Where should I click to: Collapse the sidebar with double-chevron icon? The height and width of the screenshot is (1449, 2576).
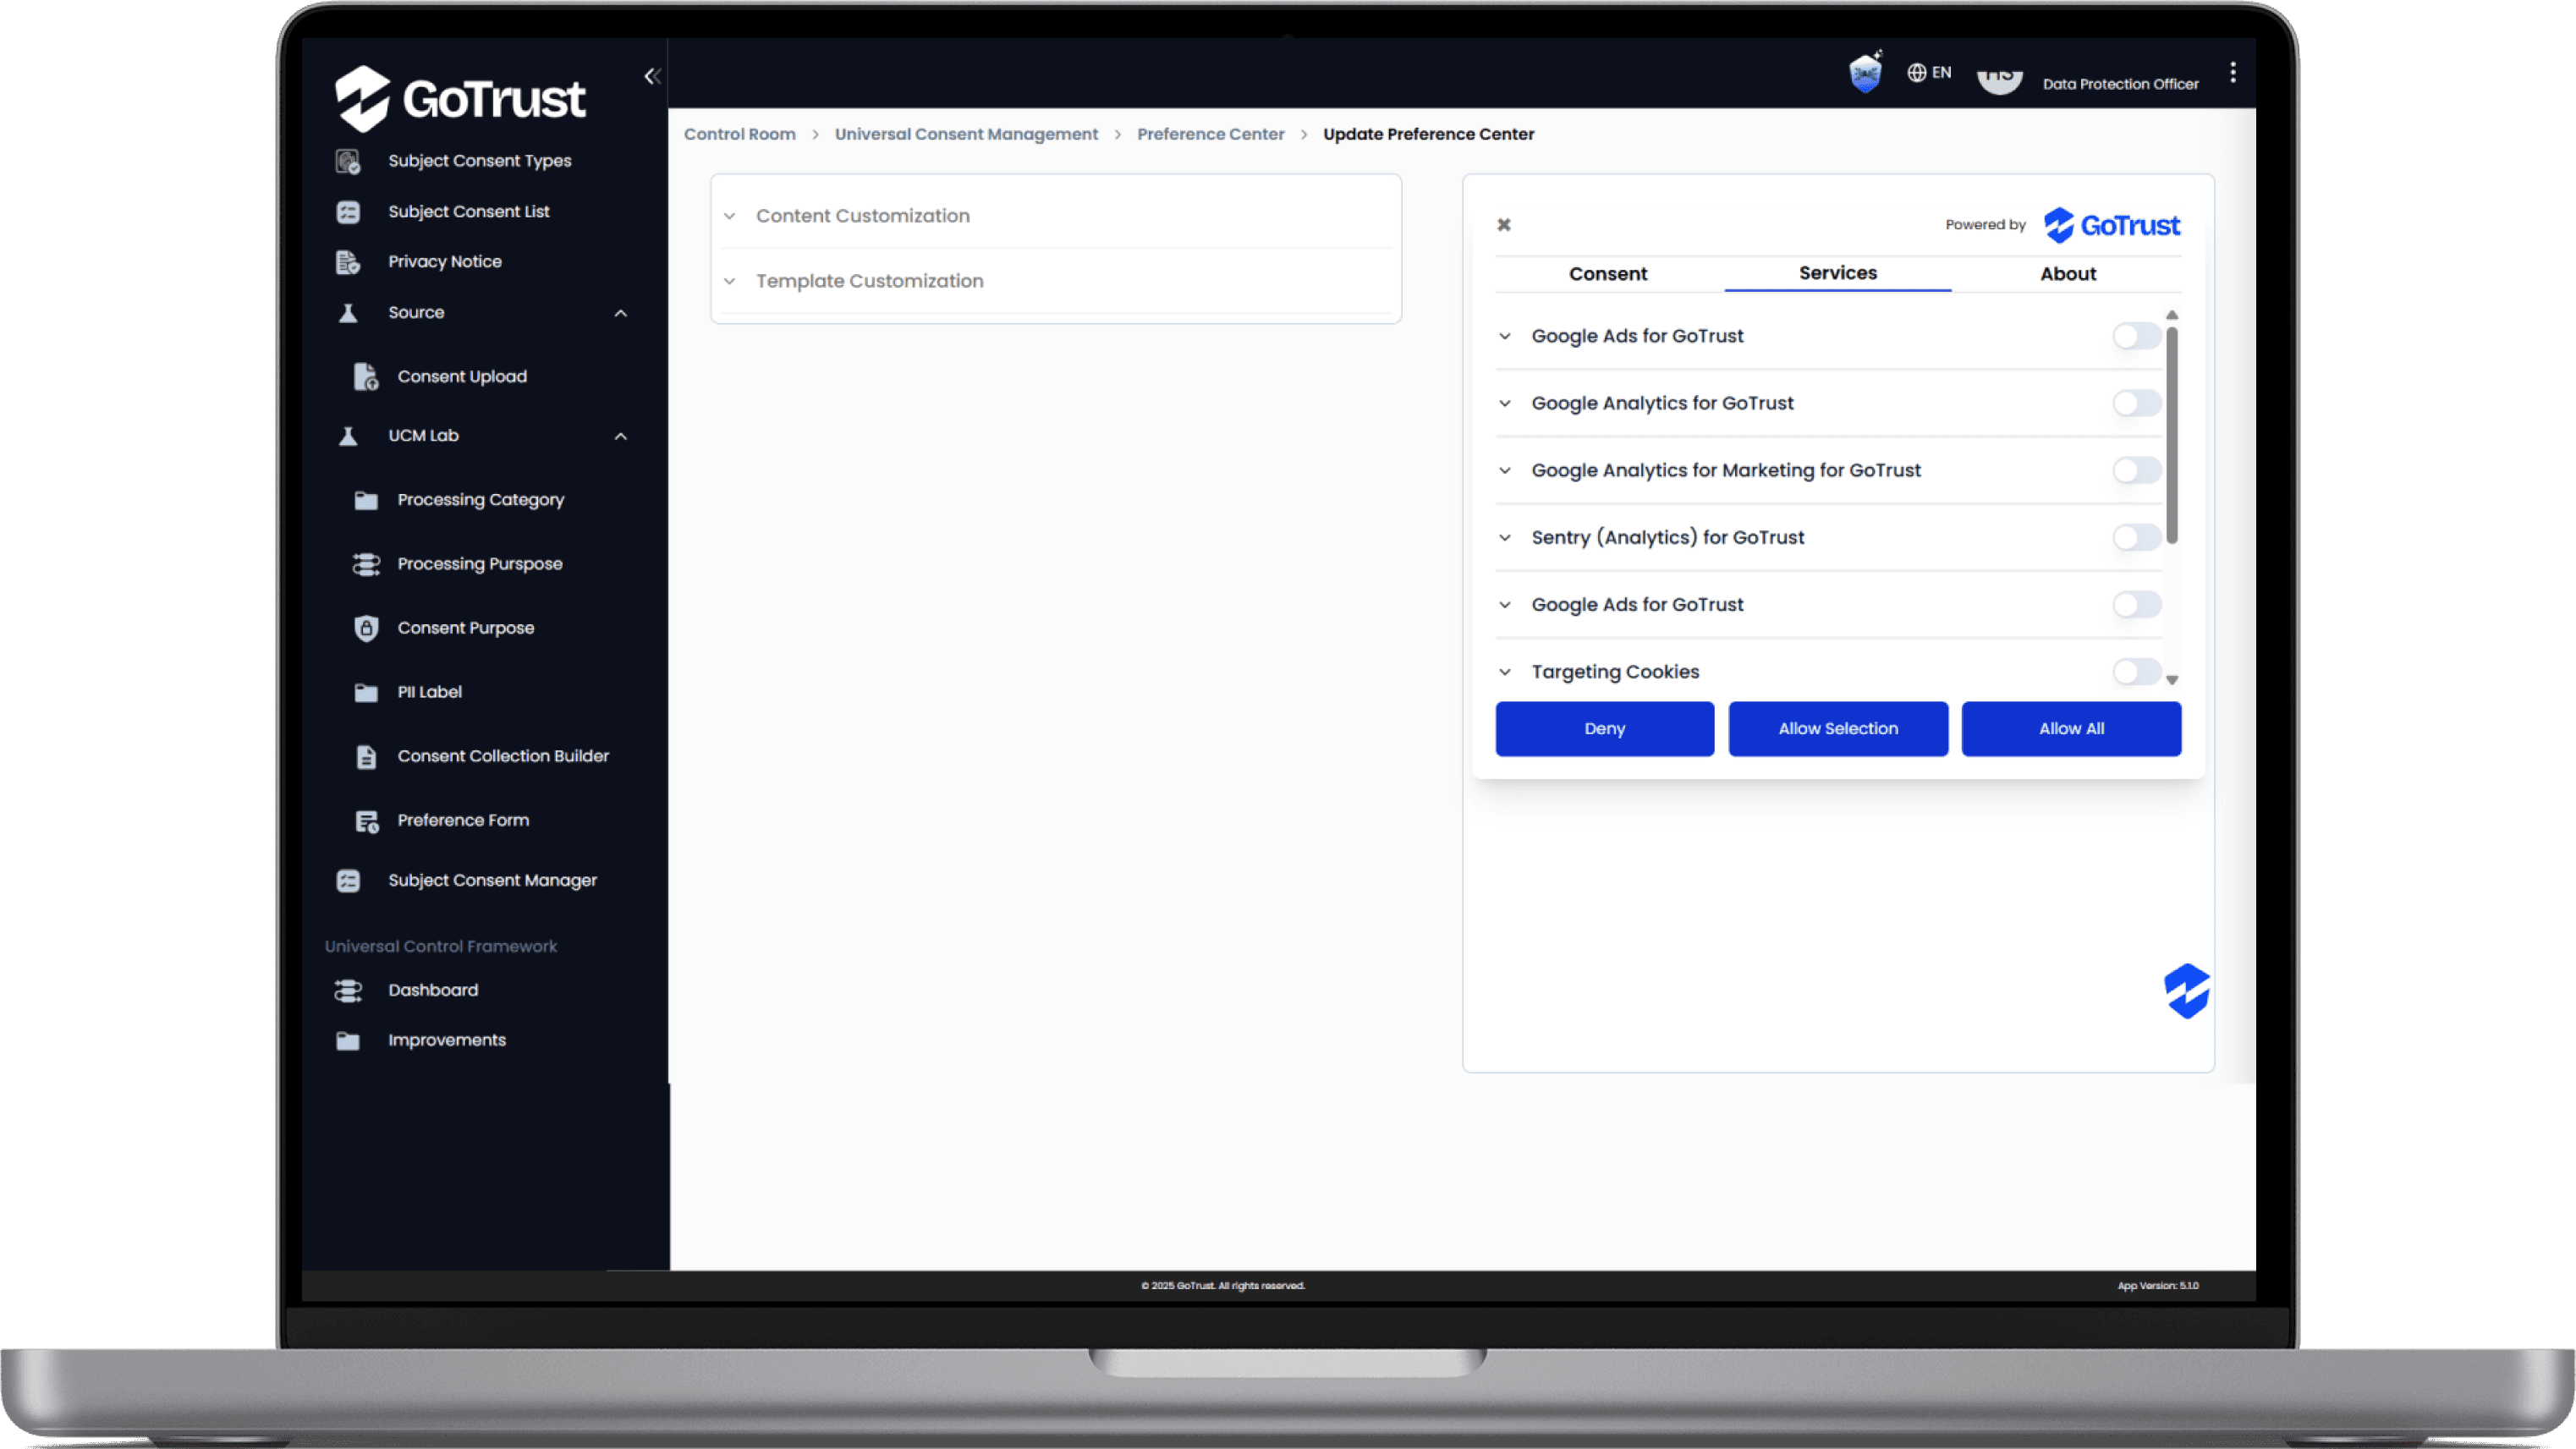652,76
